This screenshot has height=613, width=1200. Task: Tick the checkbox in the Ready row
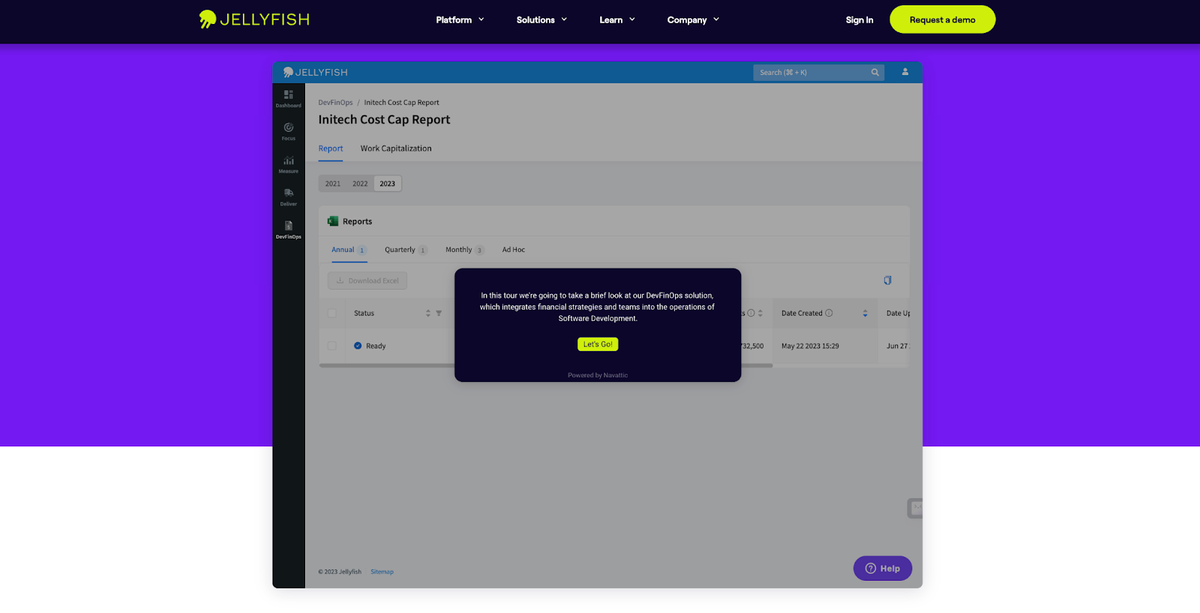pyautogui.click(x=332, y=345)
